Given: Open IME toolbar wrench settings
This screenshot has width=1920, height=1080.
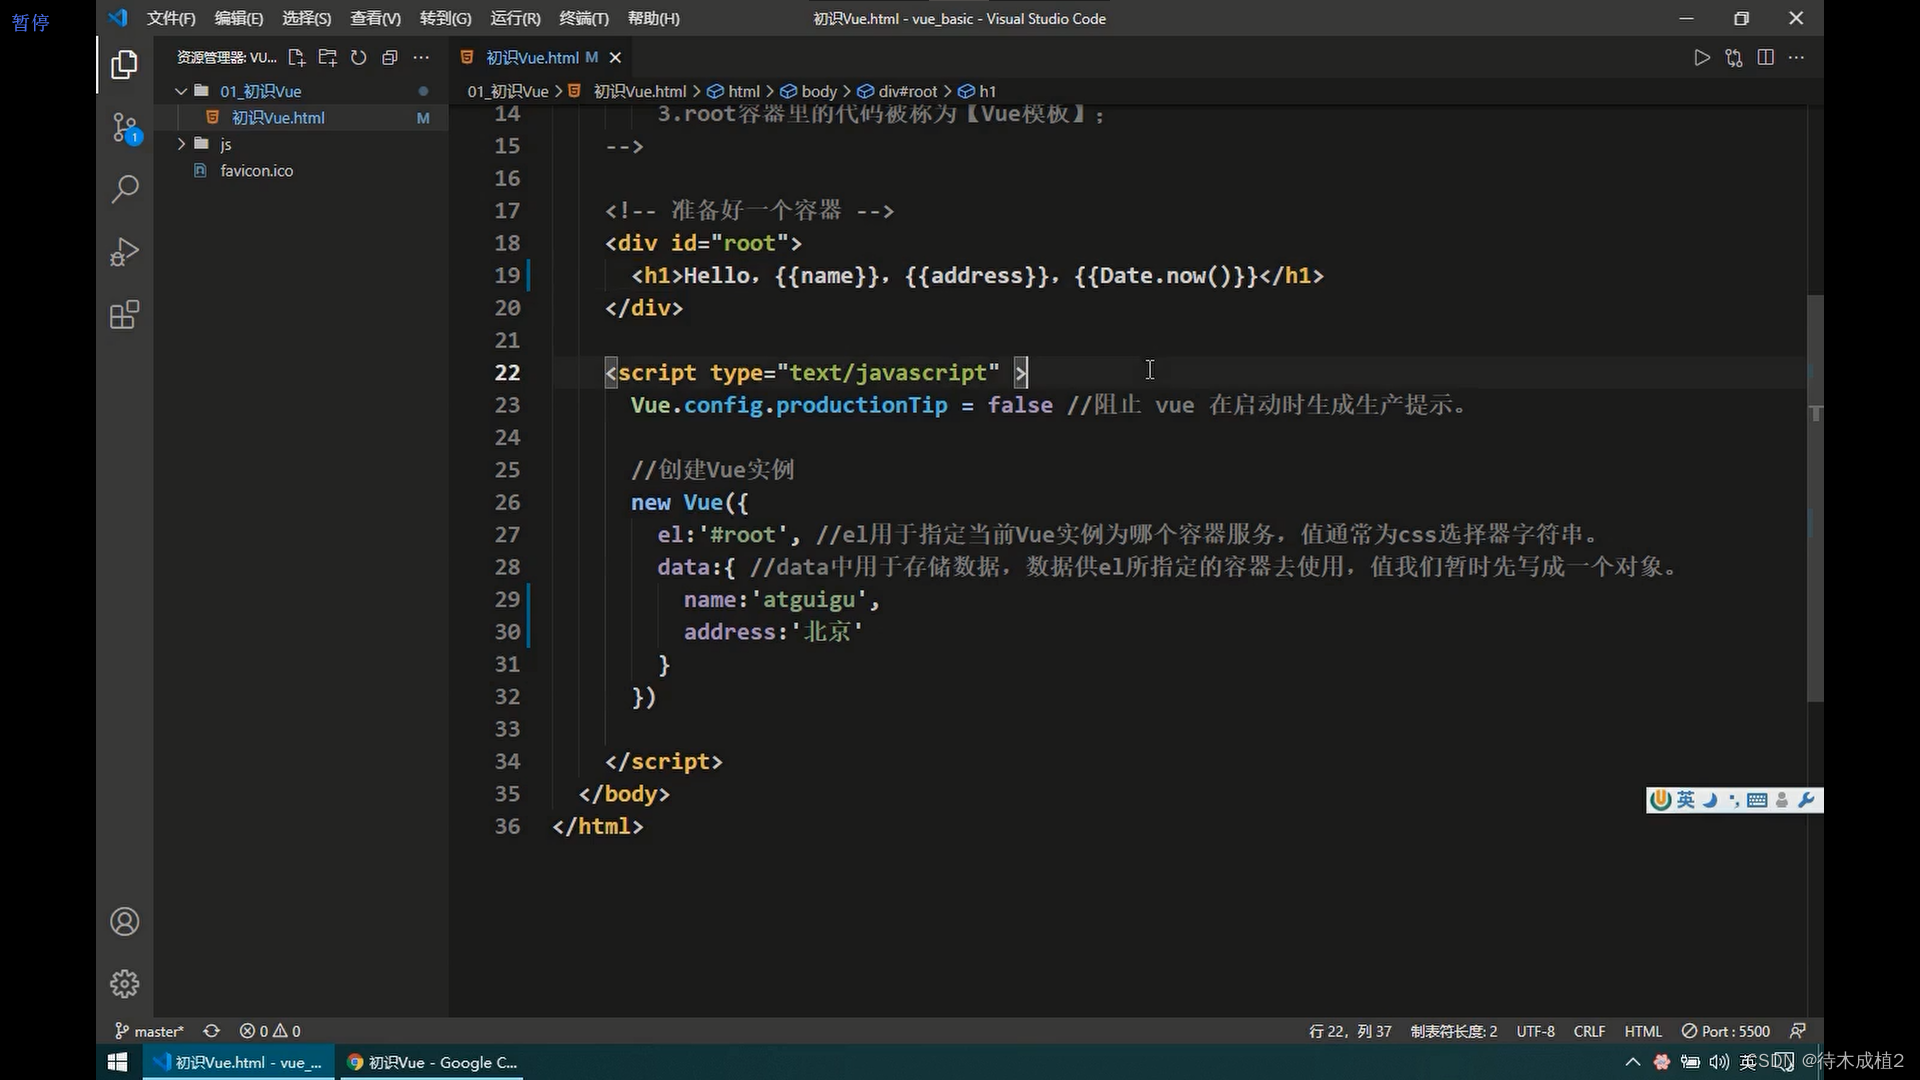Looking at the screenshot, I should click(x=1806, y=800).
